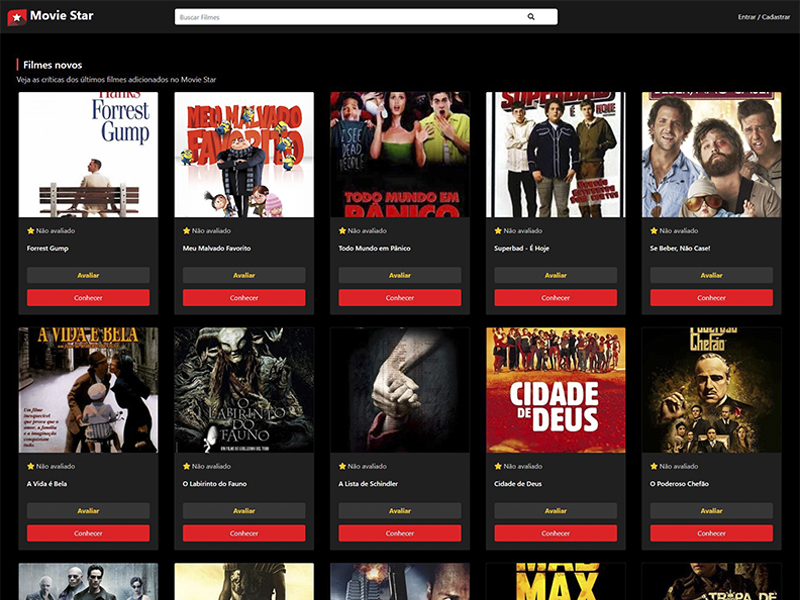The width and height of the screenshot is (800, 600).
Task: Click Conhecer for A Vida é Bela
Action: click(x=88, y=533)
